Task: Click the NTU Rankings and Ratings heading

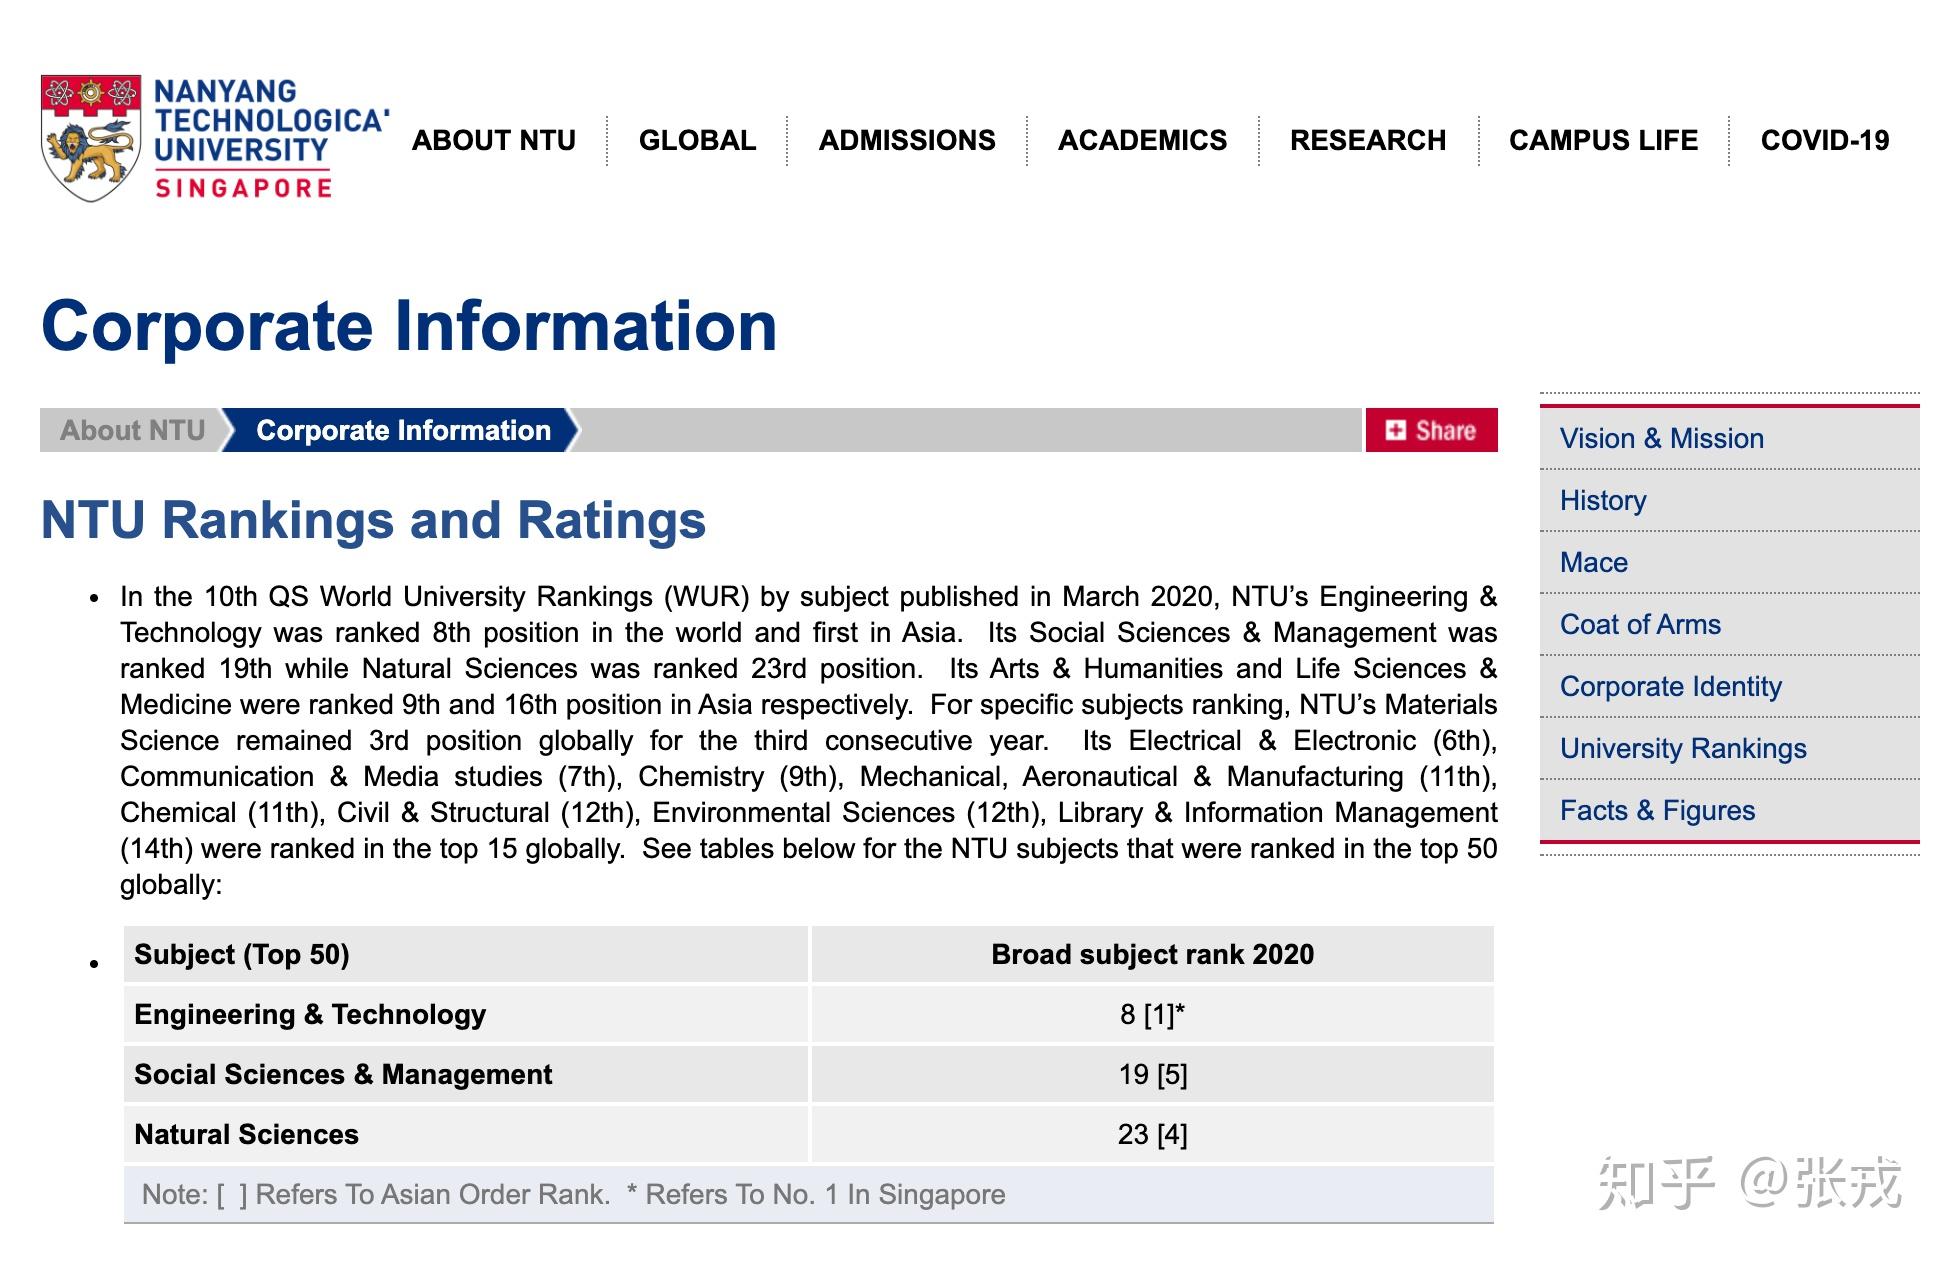Action: 373,520
